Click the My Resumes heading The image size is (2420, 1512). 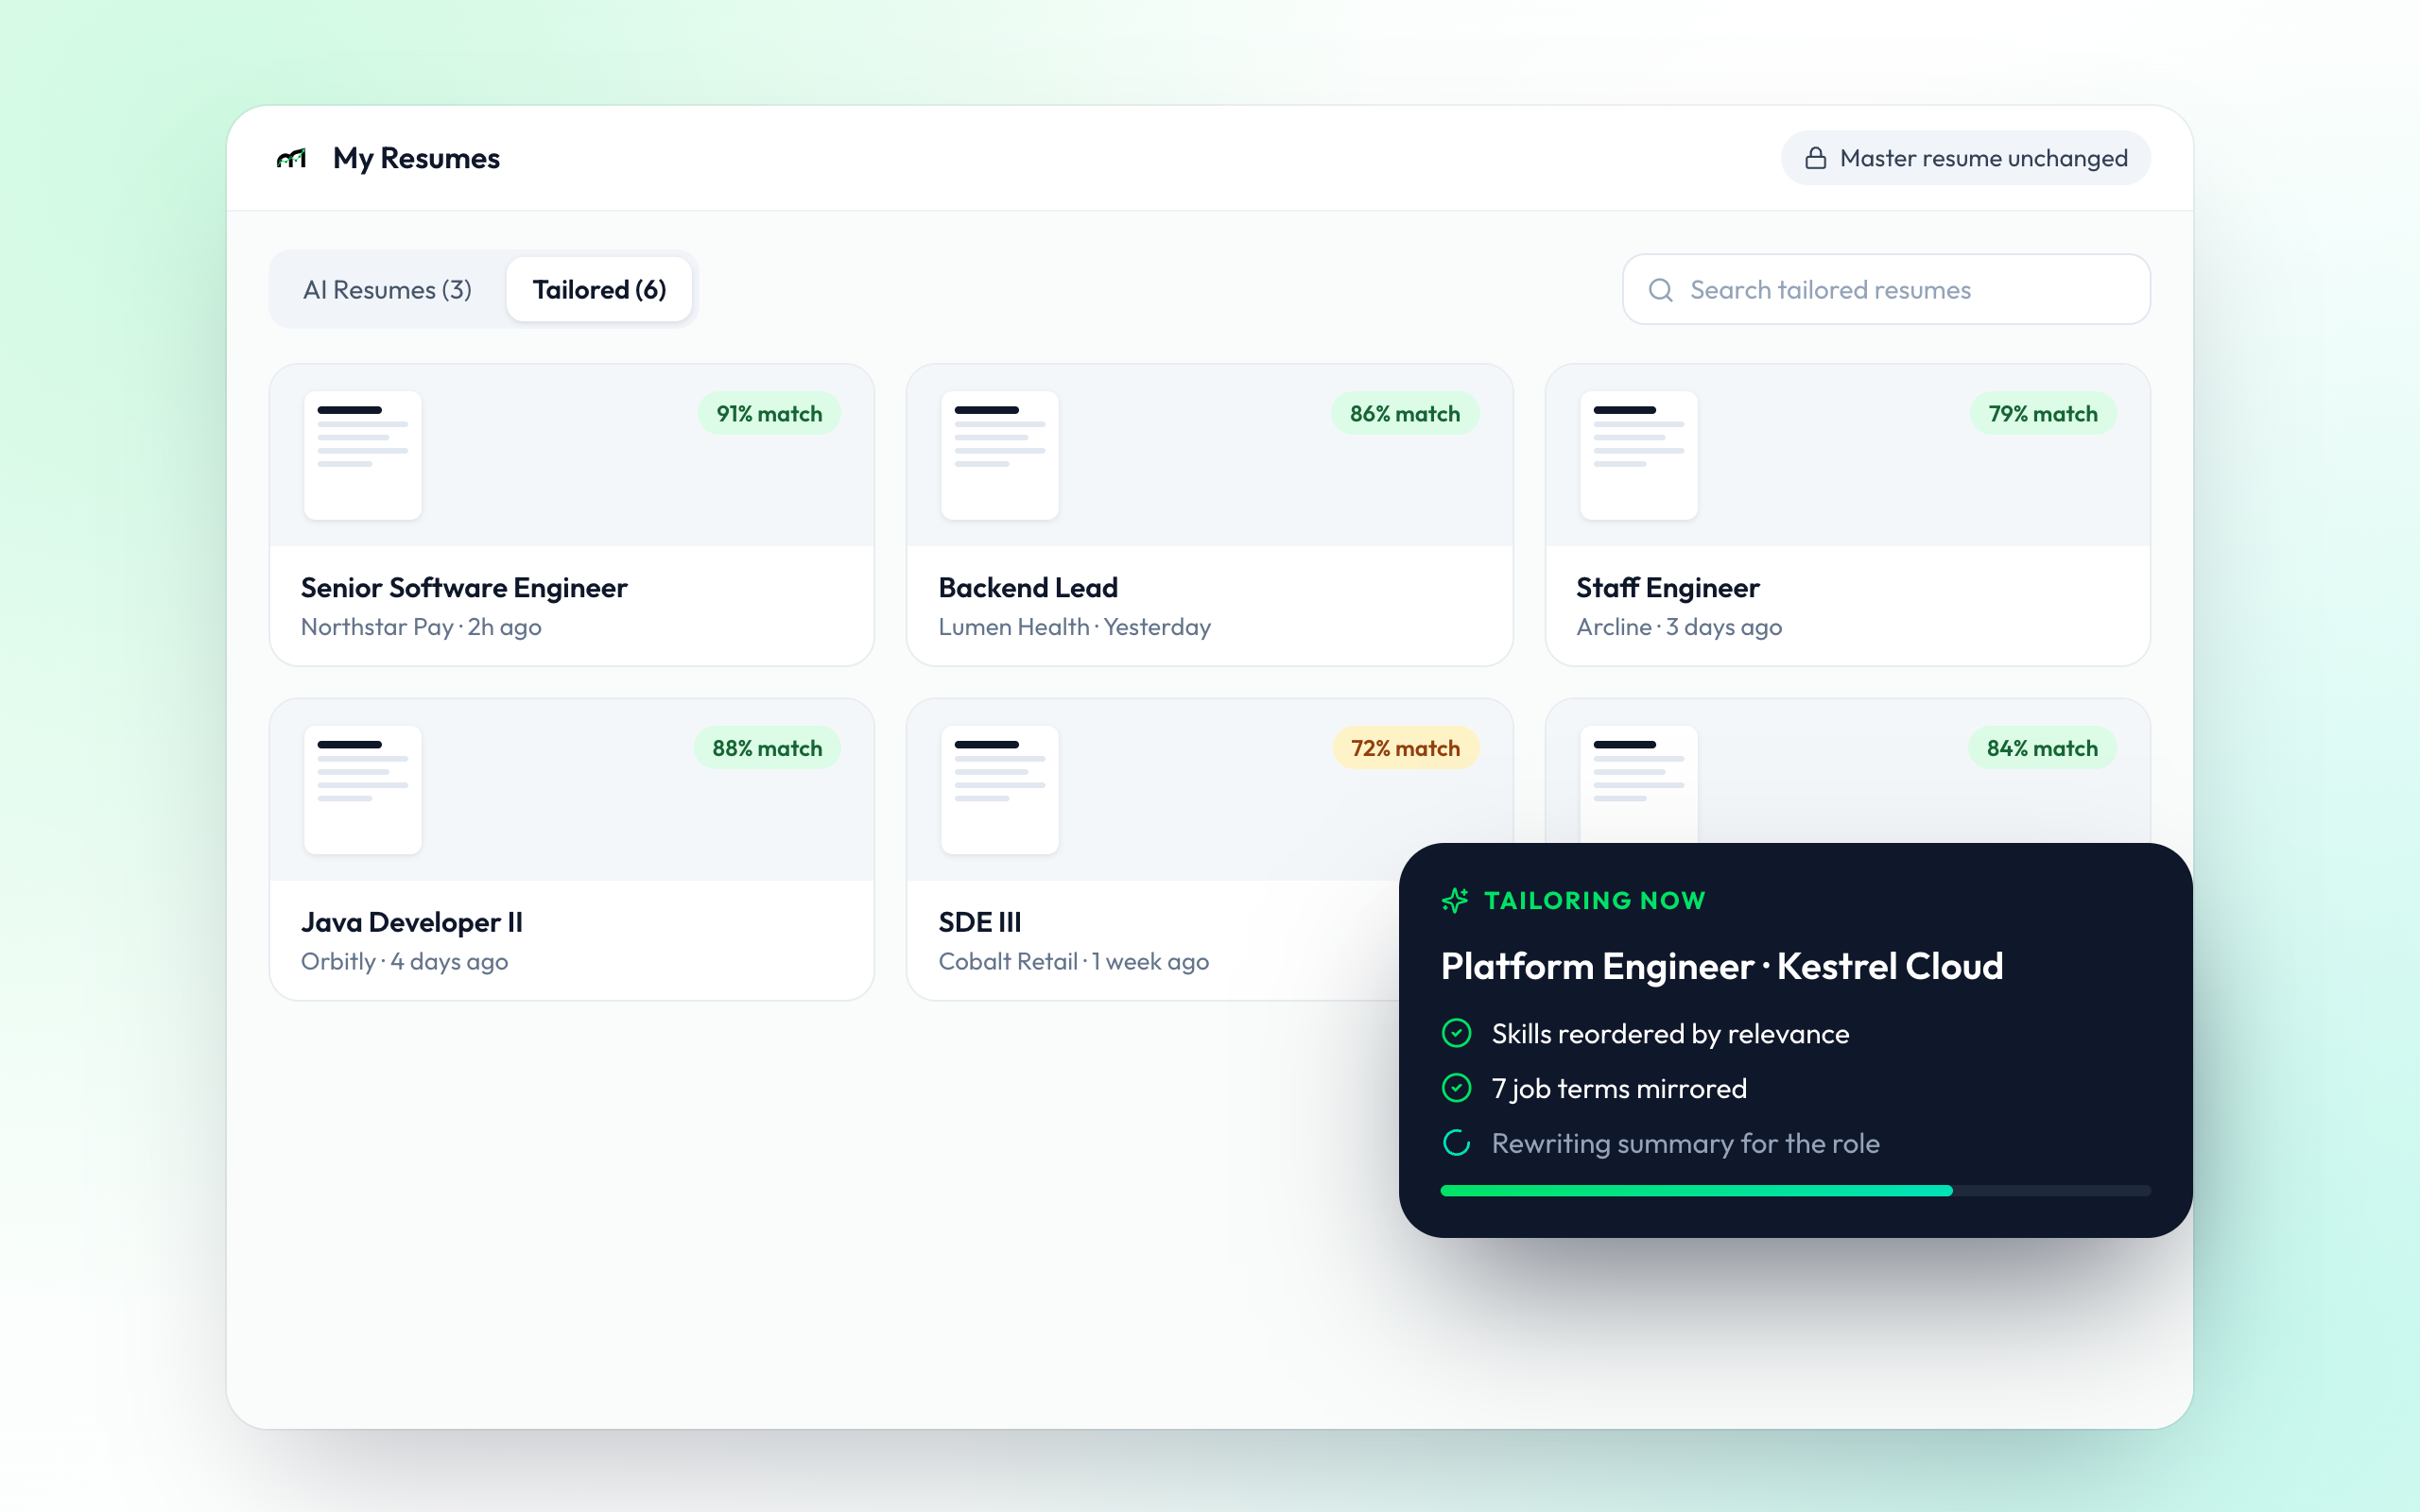click(416, 158)
